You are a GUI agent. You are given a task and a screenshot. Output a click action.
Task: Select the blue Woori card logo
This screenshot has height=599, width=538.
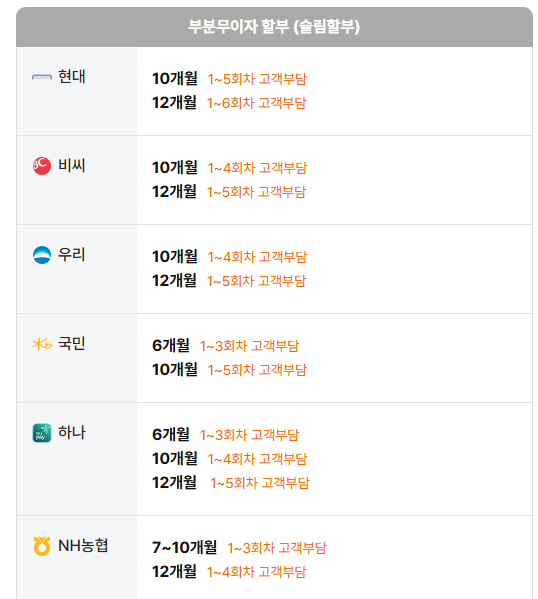tap(42, 255)
